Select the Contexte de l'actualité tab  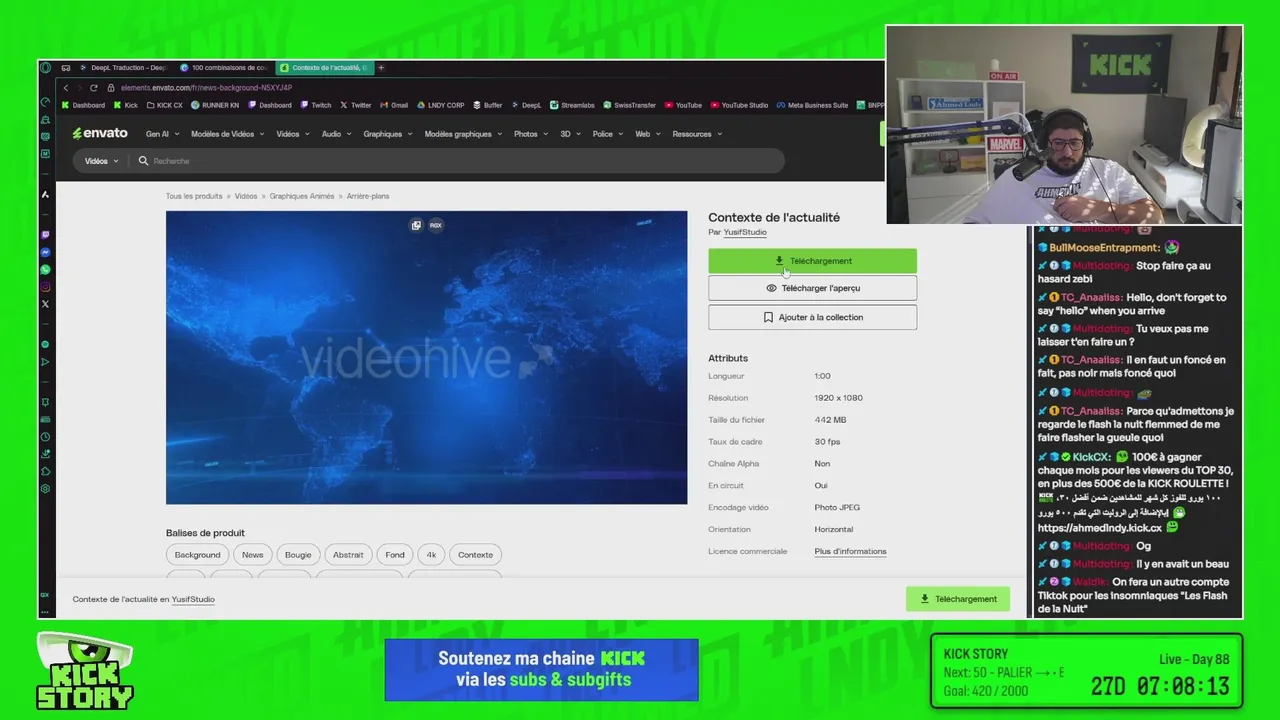click(324, 68)
